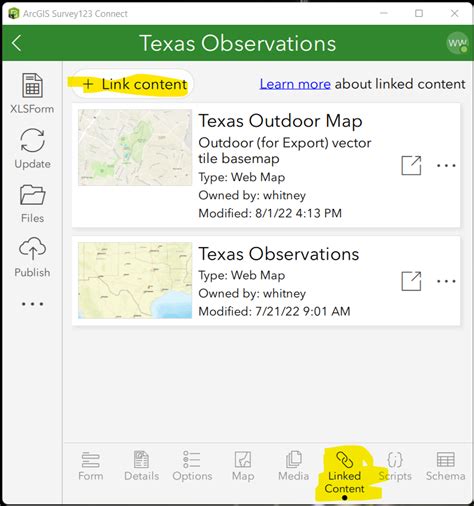Viewport: 474px width, 506px height.
Task: Click 'Modified: 8/1/22 4:13 PM' text
Action: click(x=270, y=213)
